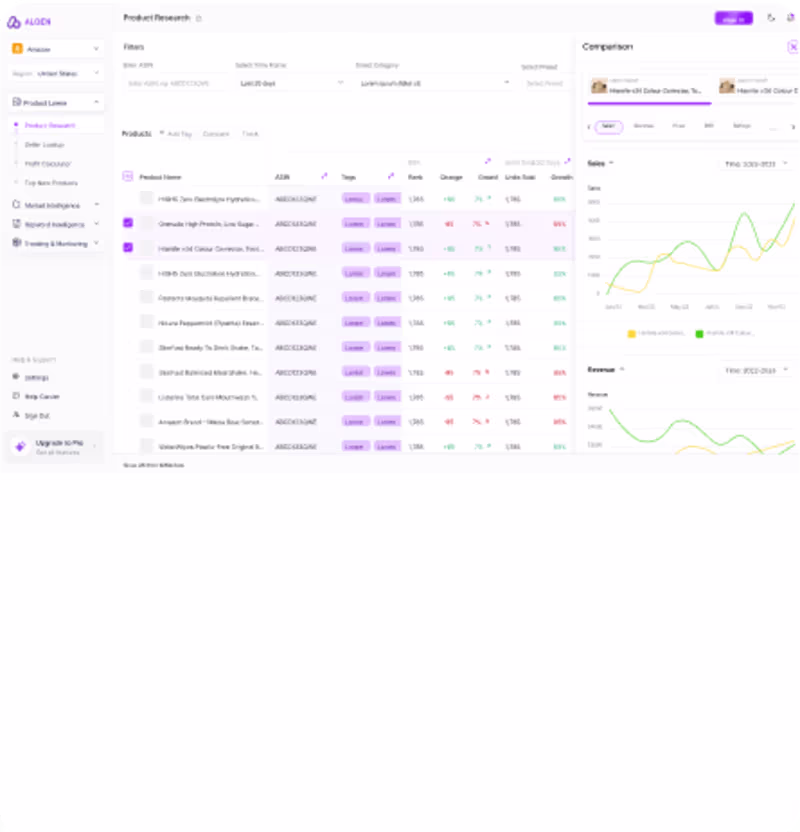Viewport: 800px width, 832px height.
Task: Click the purple button in the top bar
Action: tap(733, 18)
